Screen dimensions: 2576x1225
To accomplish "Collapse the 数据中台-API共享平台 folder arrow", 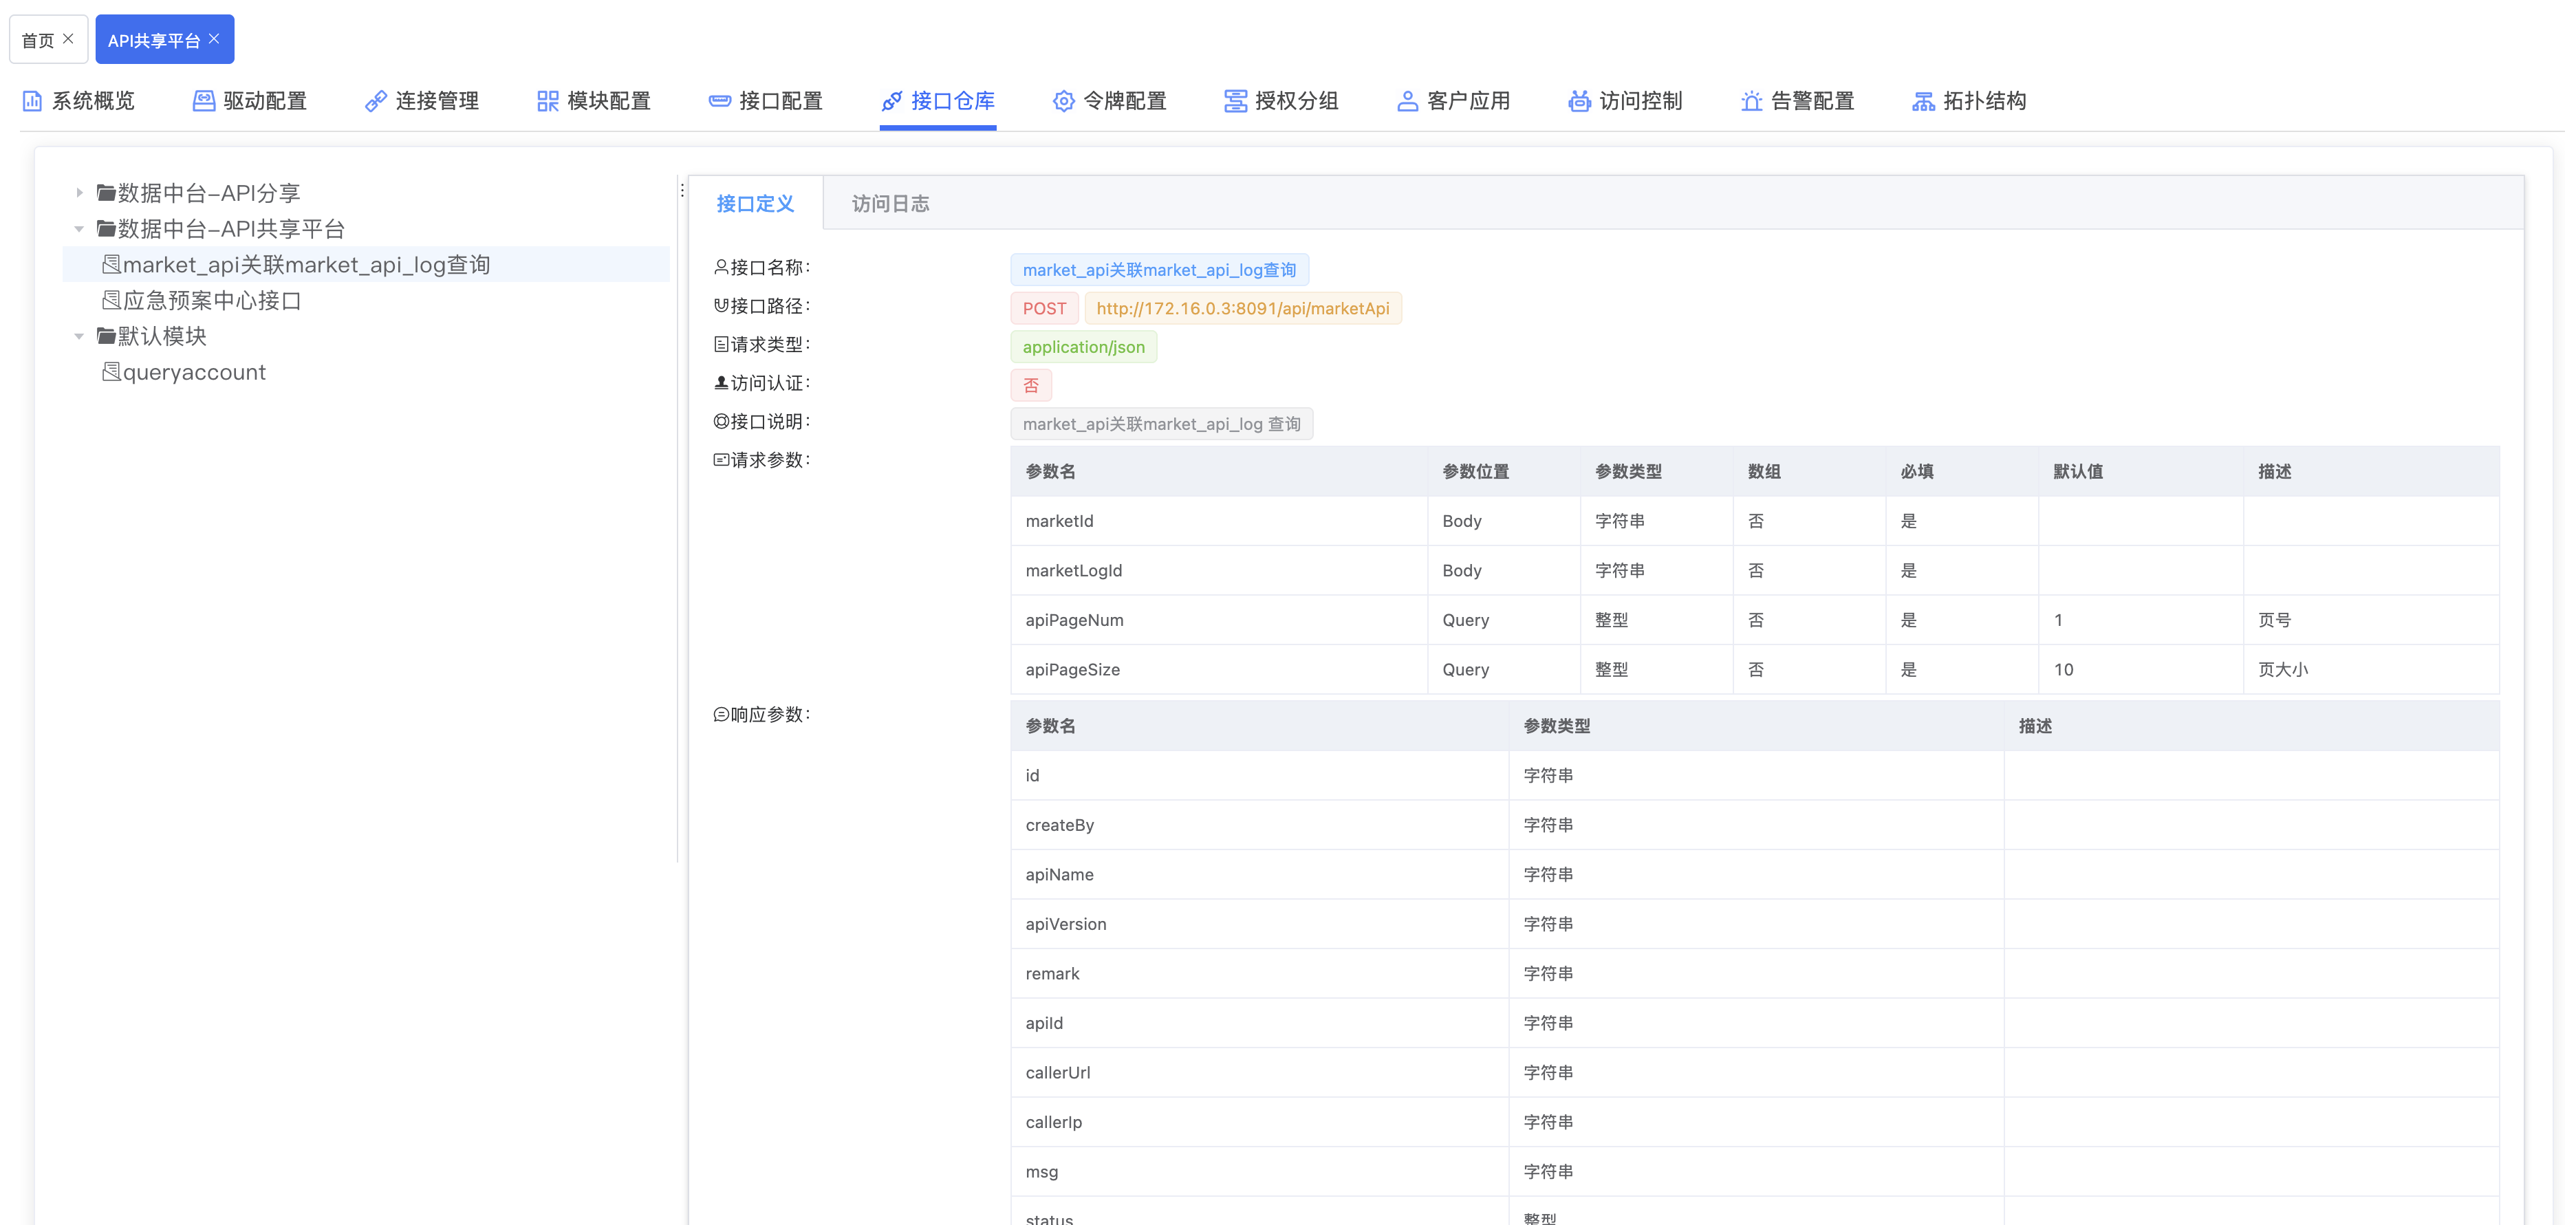I will point(79,229).
